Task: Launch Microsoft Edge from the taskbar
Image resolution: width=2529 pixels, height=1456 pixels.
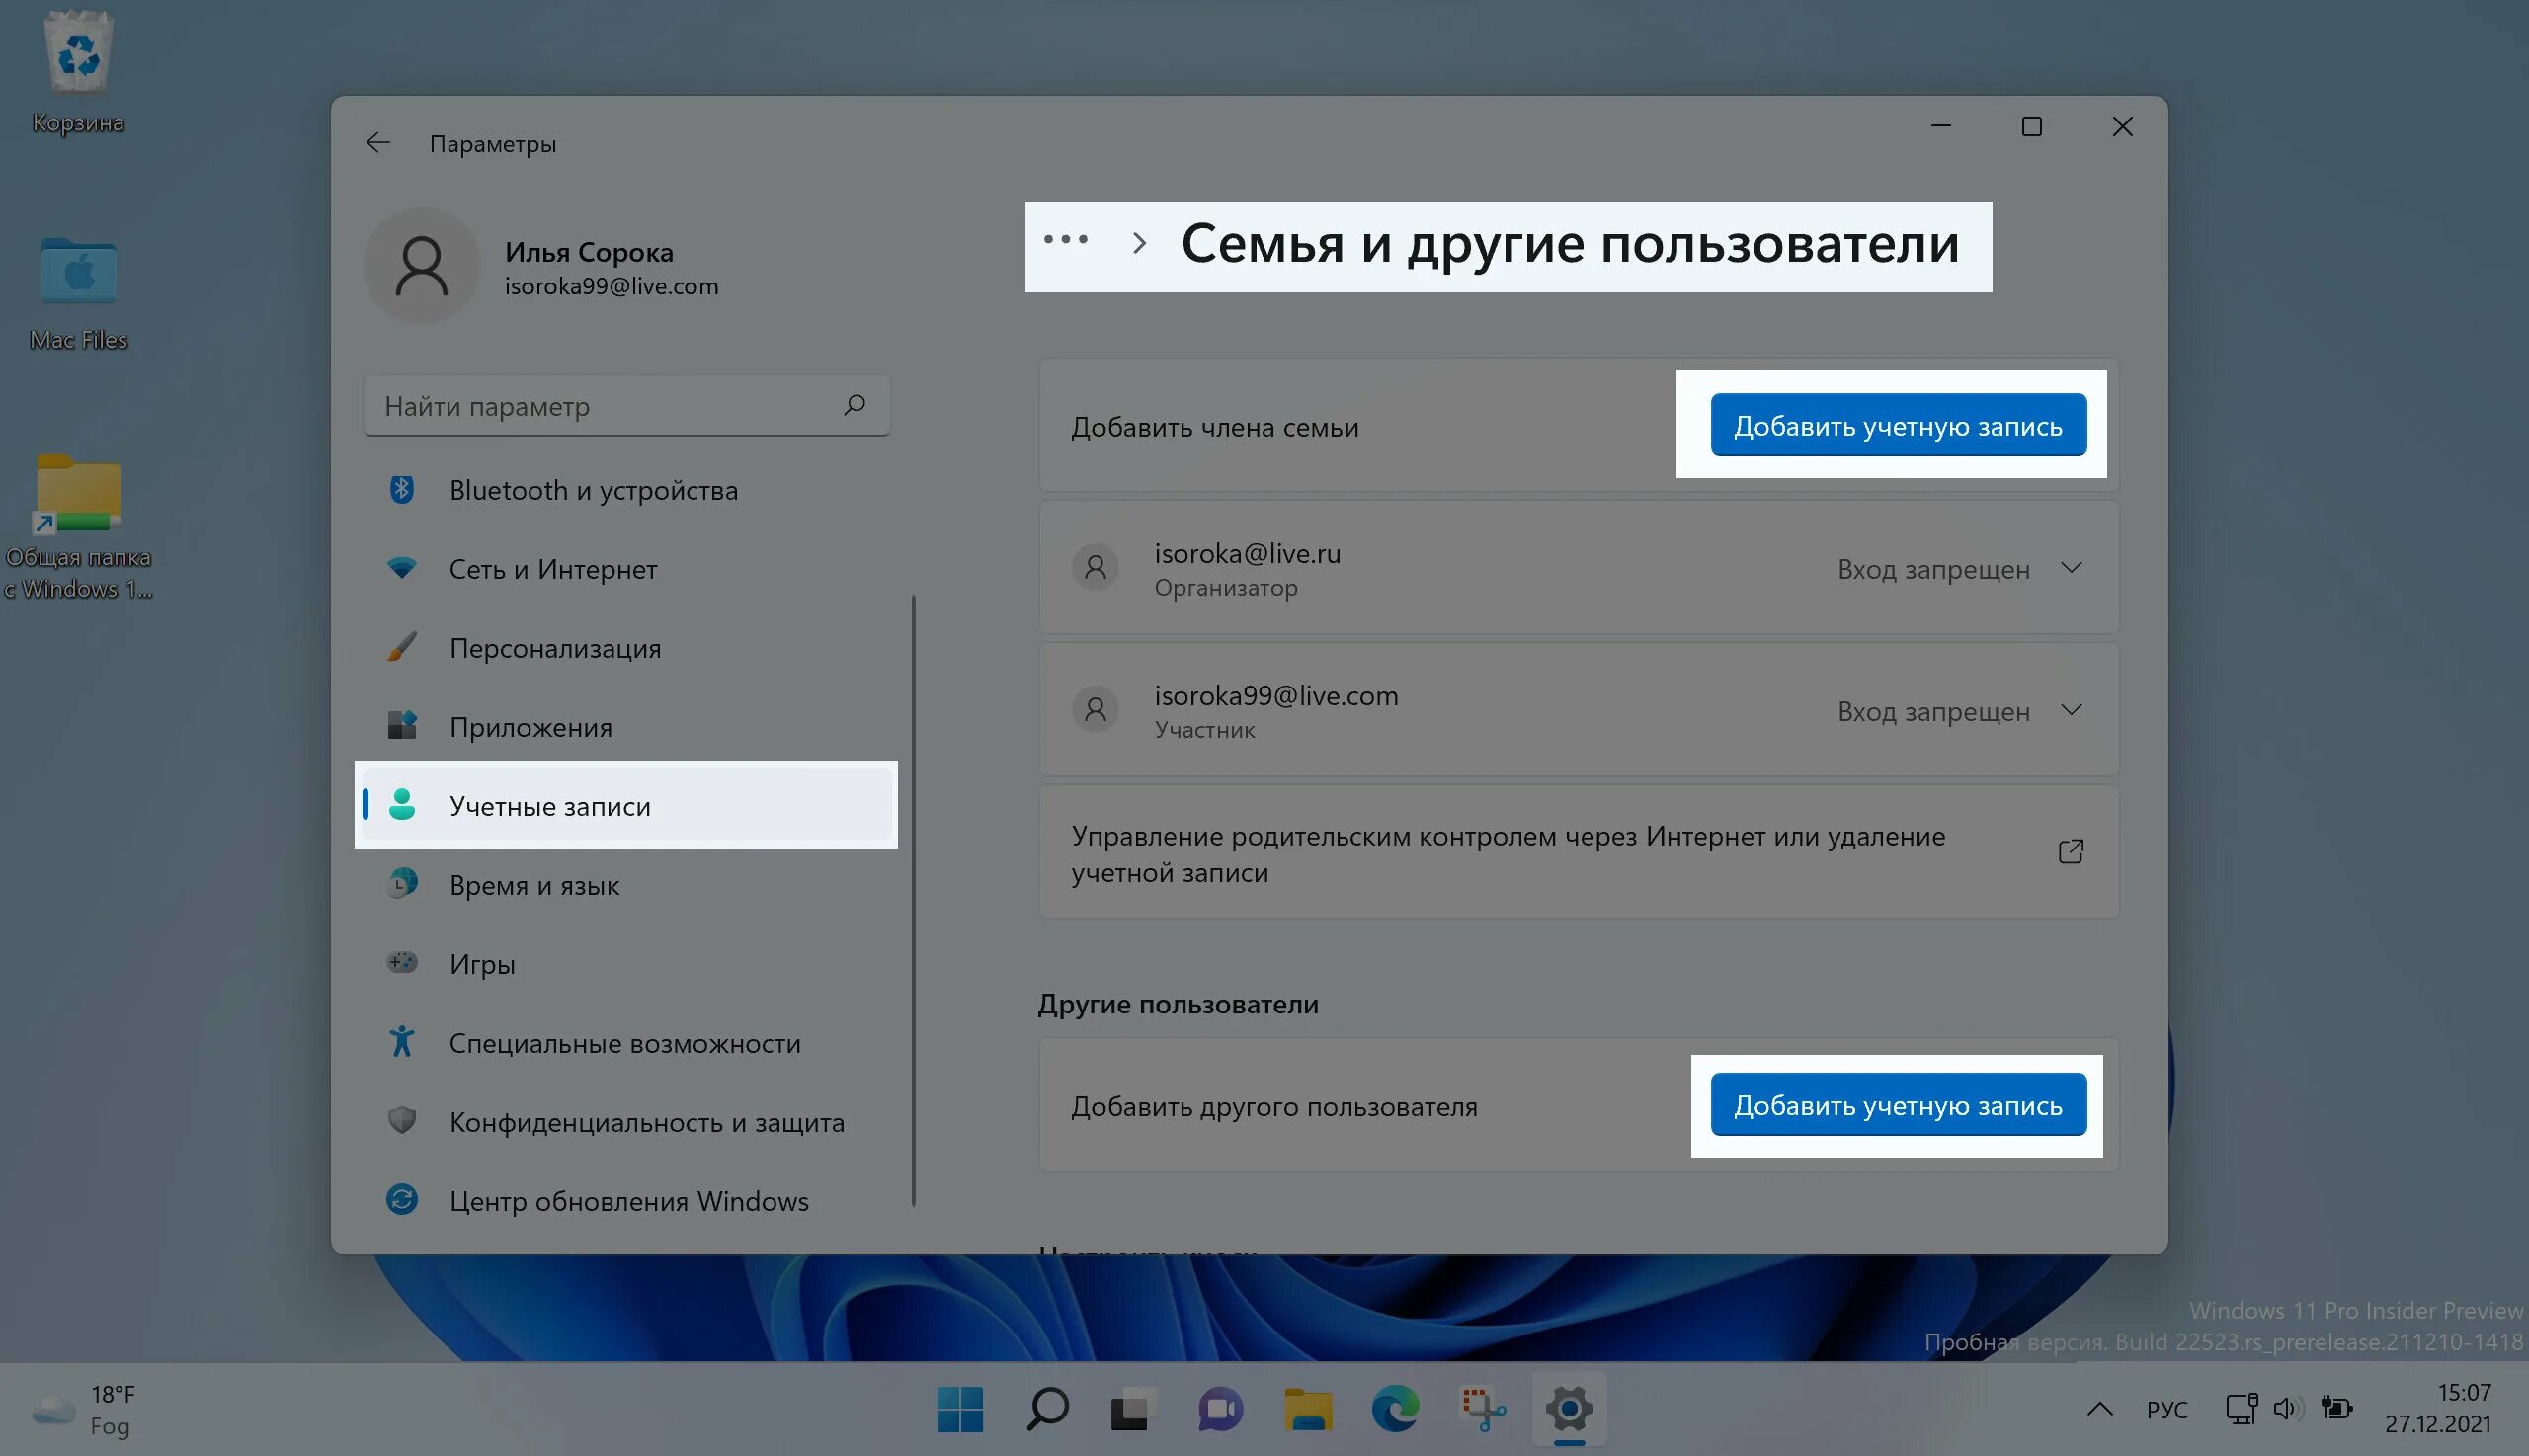Action: pyautogui.click(x=1395, y=1410)
